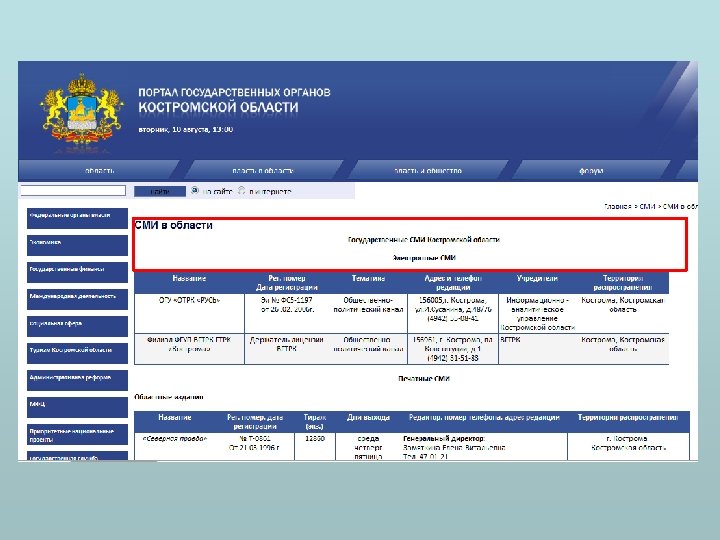
Task: Click the «Северная правда» newspaper cell
Action: [174, 439]
